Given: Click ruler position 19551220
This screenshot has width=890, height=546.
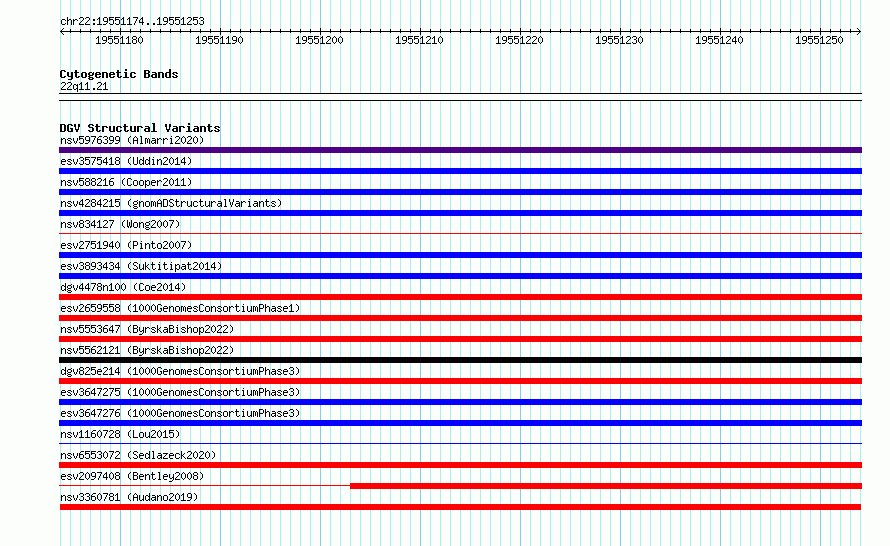Looking at the screenshot, I should [x=519, y=40].
